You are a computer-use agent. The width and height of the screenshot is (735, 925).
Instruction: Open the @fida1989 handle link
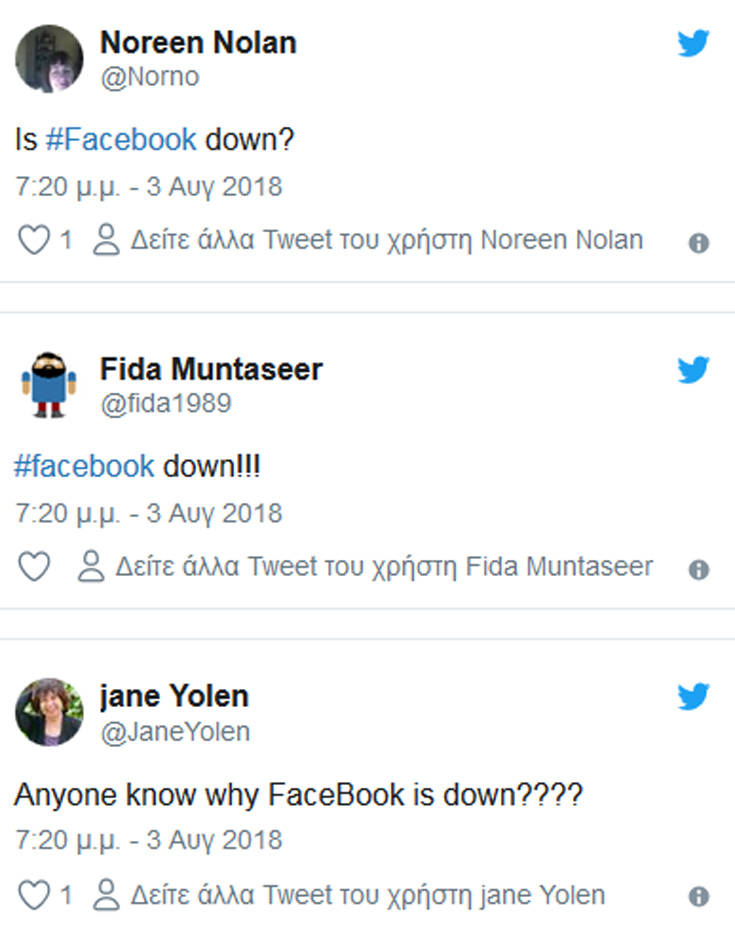point(166,404)
